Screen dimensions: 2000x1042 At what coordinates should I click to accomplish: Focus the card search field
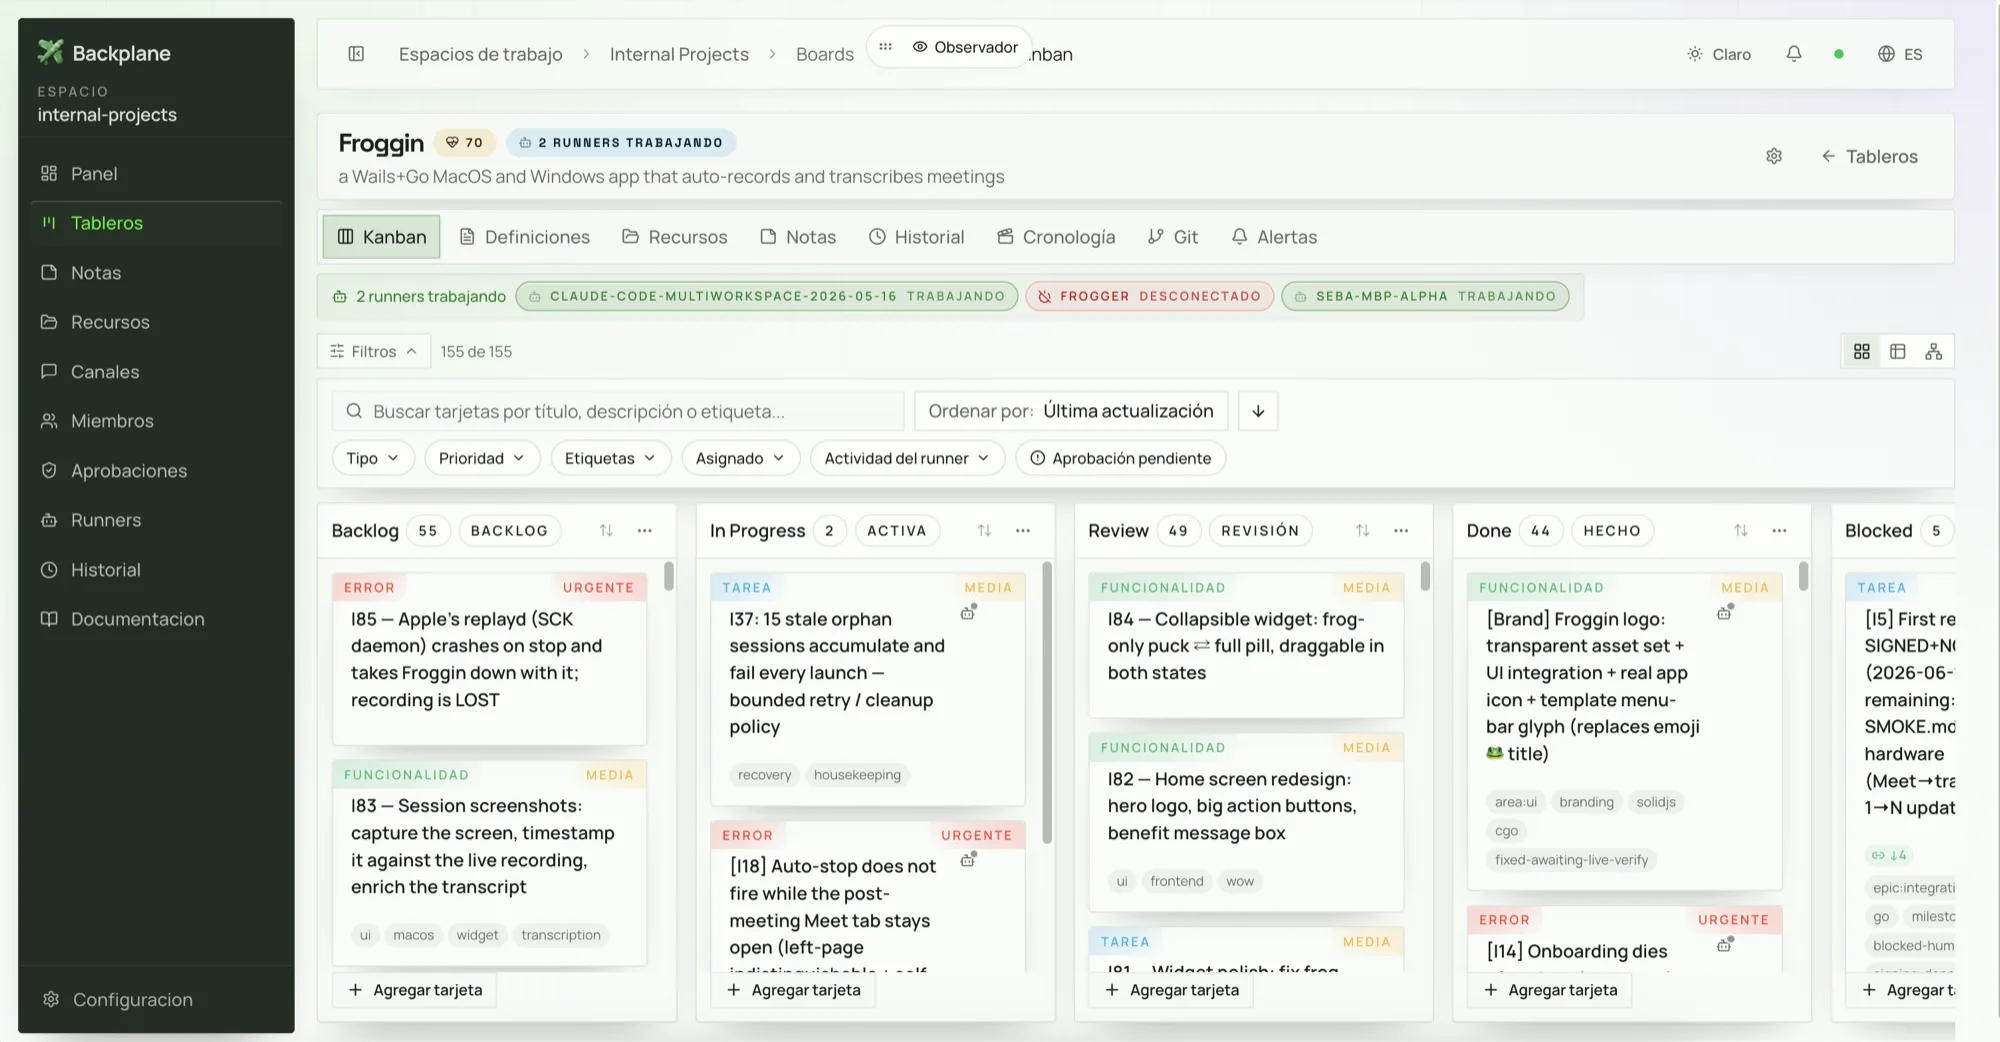tap(618, 411)
